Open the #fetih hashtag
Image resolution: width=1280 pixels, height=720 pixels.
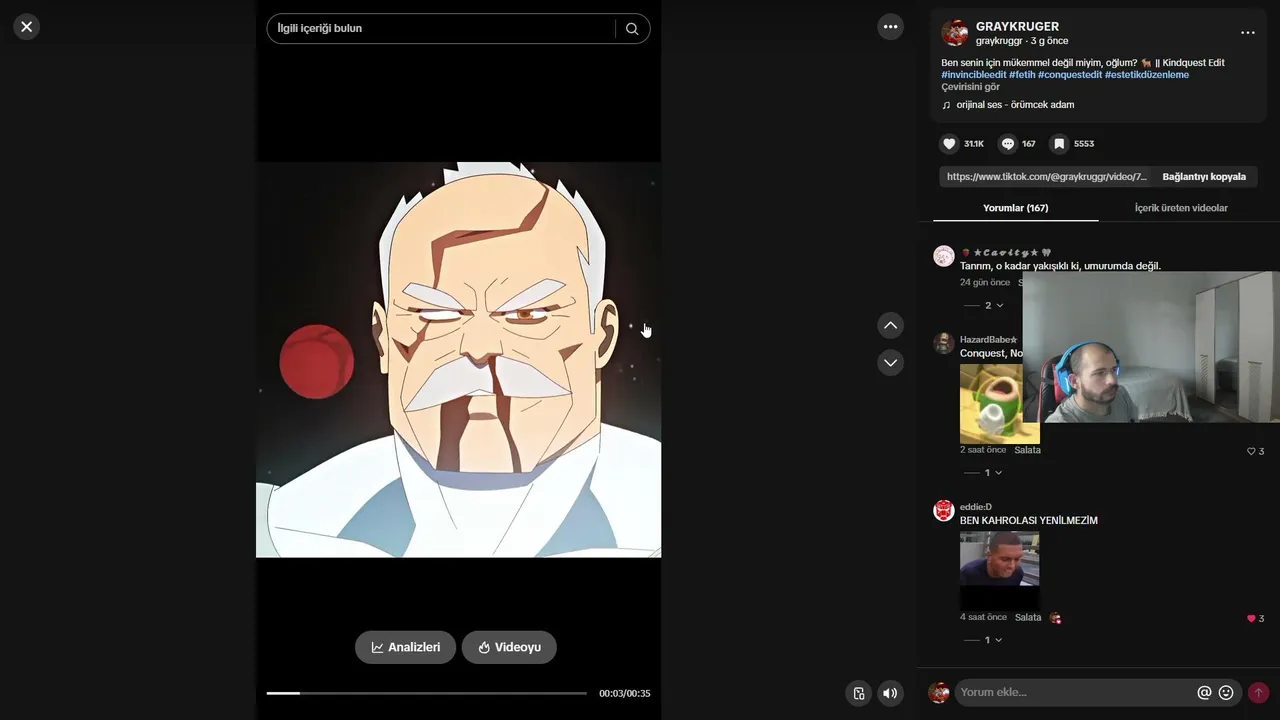coord(1022,75)
